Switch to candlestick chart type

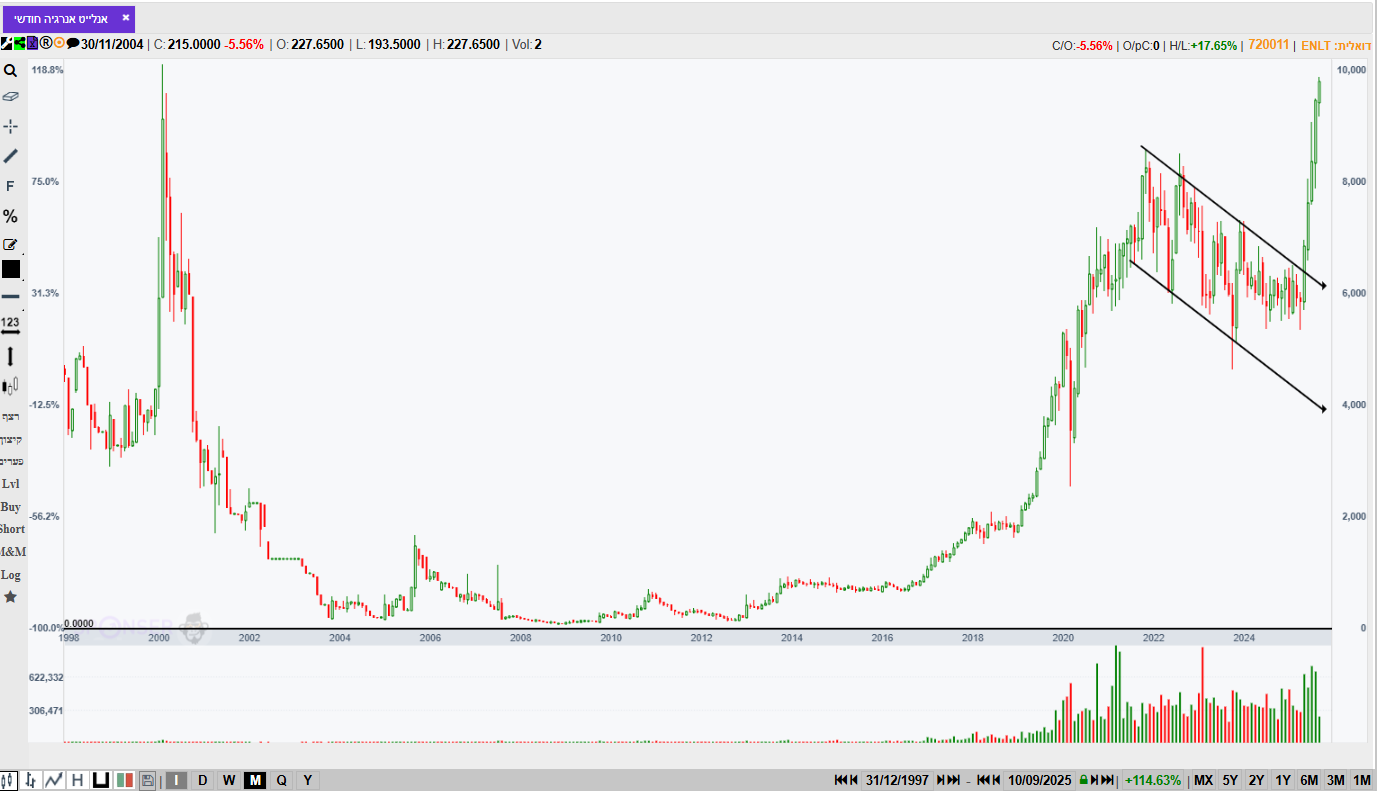(9, 780)
